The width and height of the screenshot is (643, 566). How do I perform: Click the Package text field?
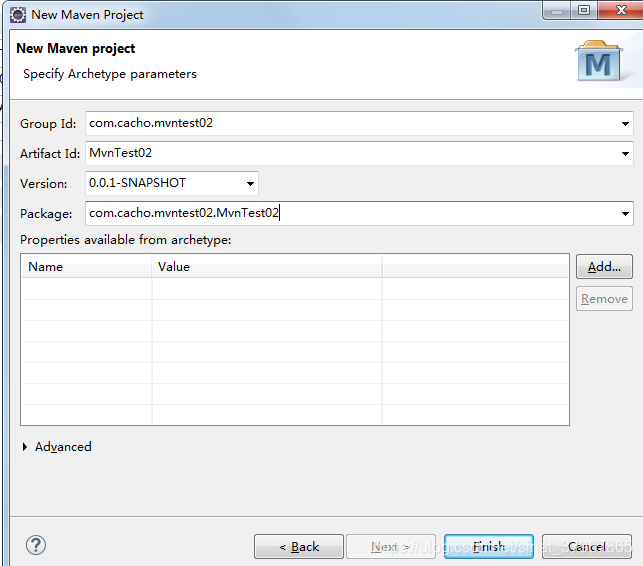click(x=359, y=213)
